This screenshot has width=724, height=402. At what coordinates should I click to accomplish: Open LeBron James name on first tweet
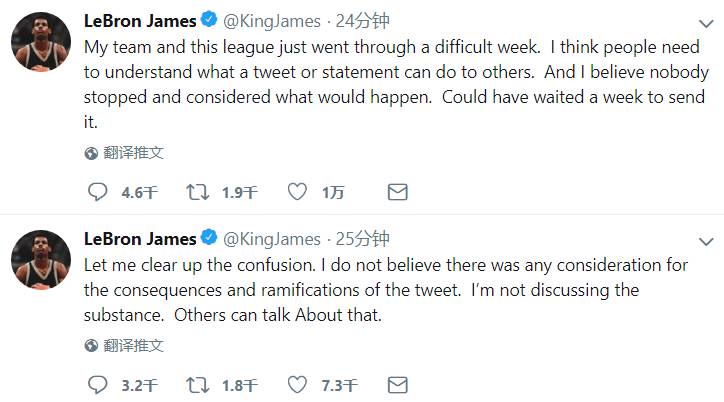click(x=140, y=18)
